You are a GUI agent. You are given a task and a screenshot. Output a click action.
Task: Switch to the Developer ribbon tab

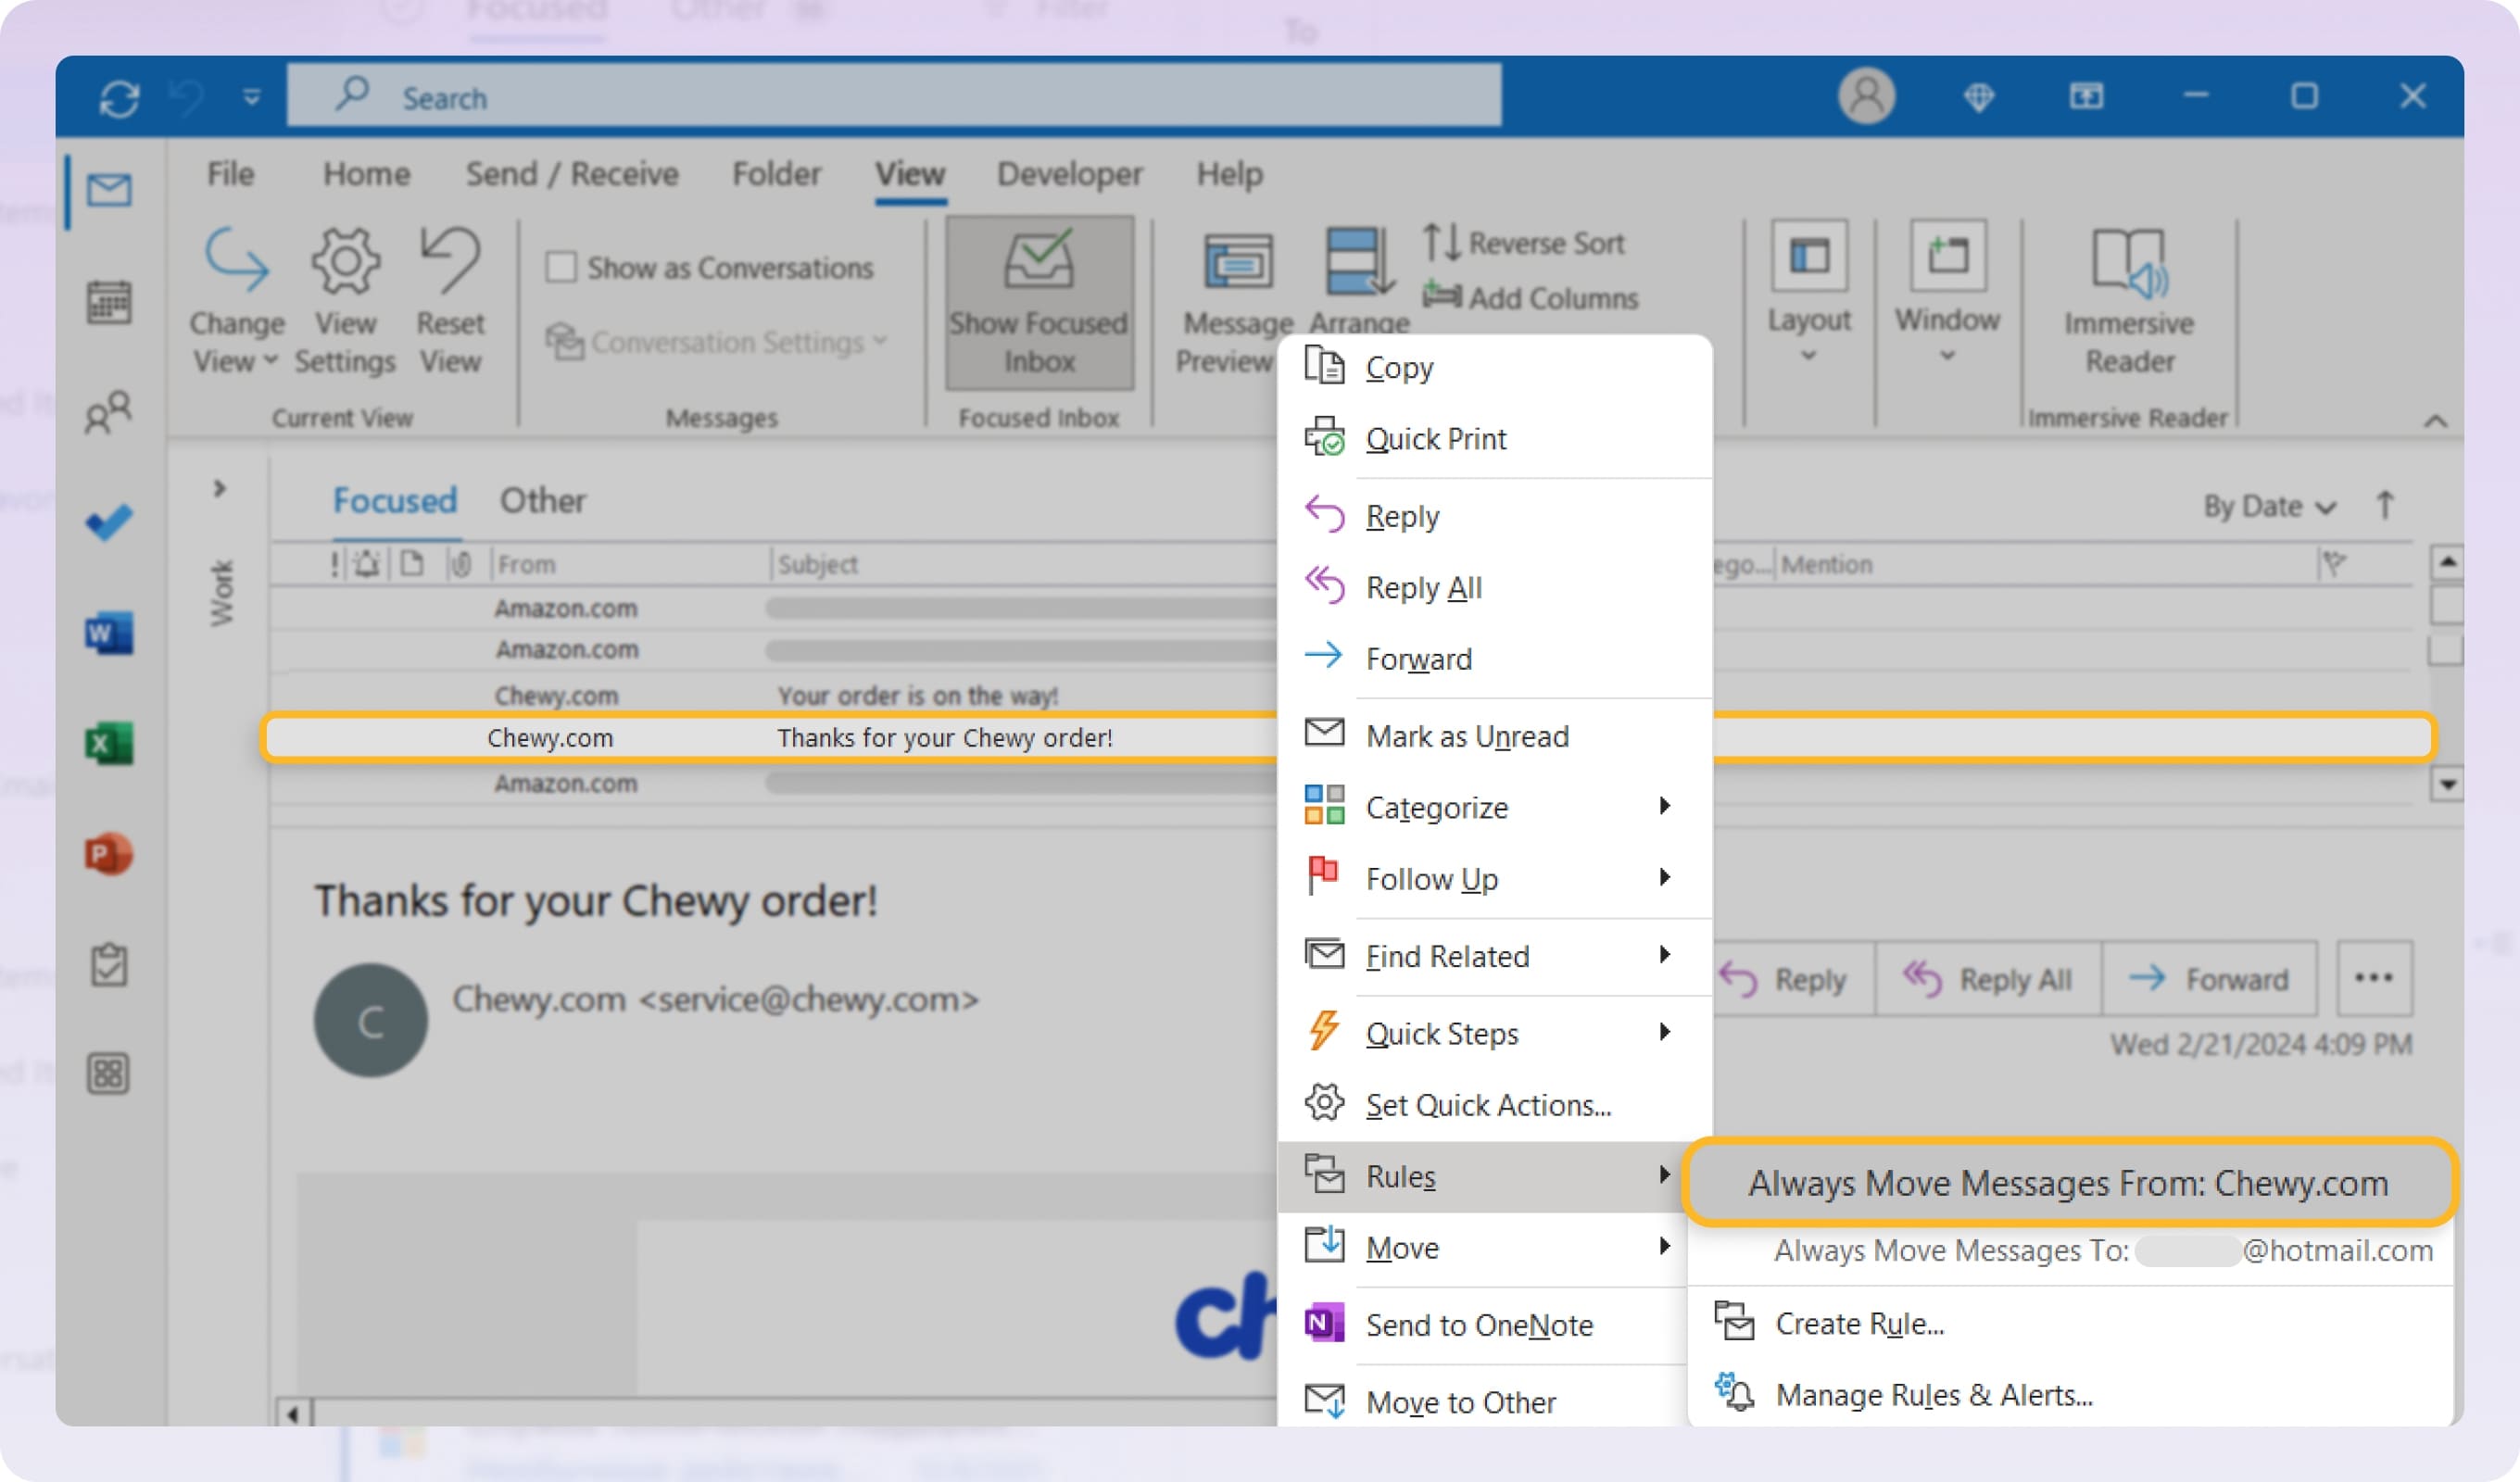pyautogui.click(x=1069, y=173)
